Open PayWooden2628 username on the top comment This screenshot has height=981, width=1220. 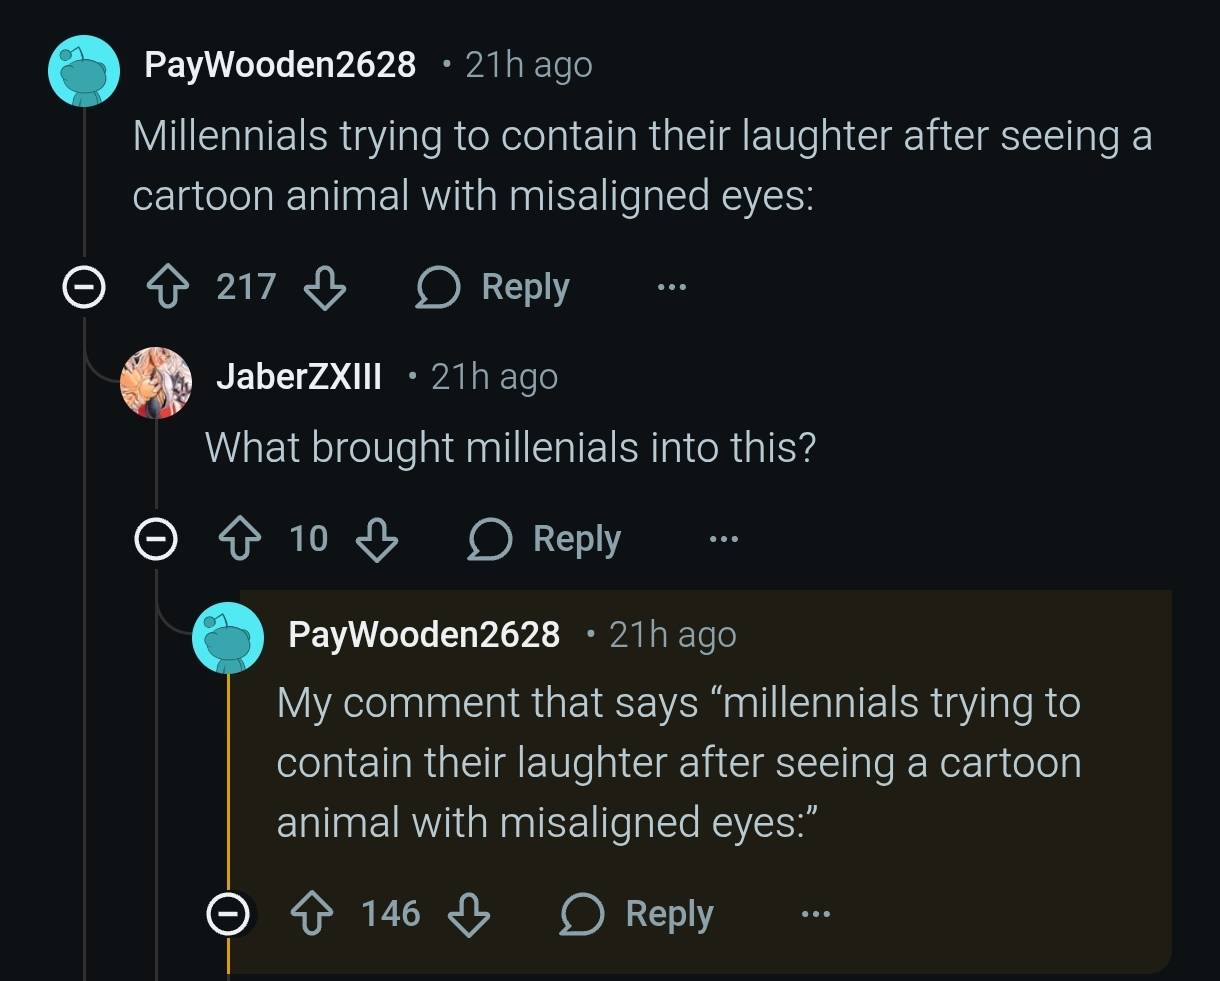[280, 65]
